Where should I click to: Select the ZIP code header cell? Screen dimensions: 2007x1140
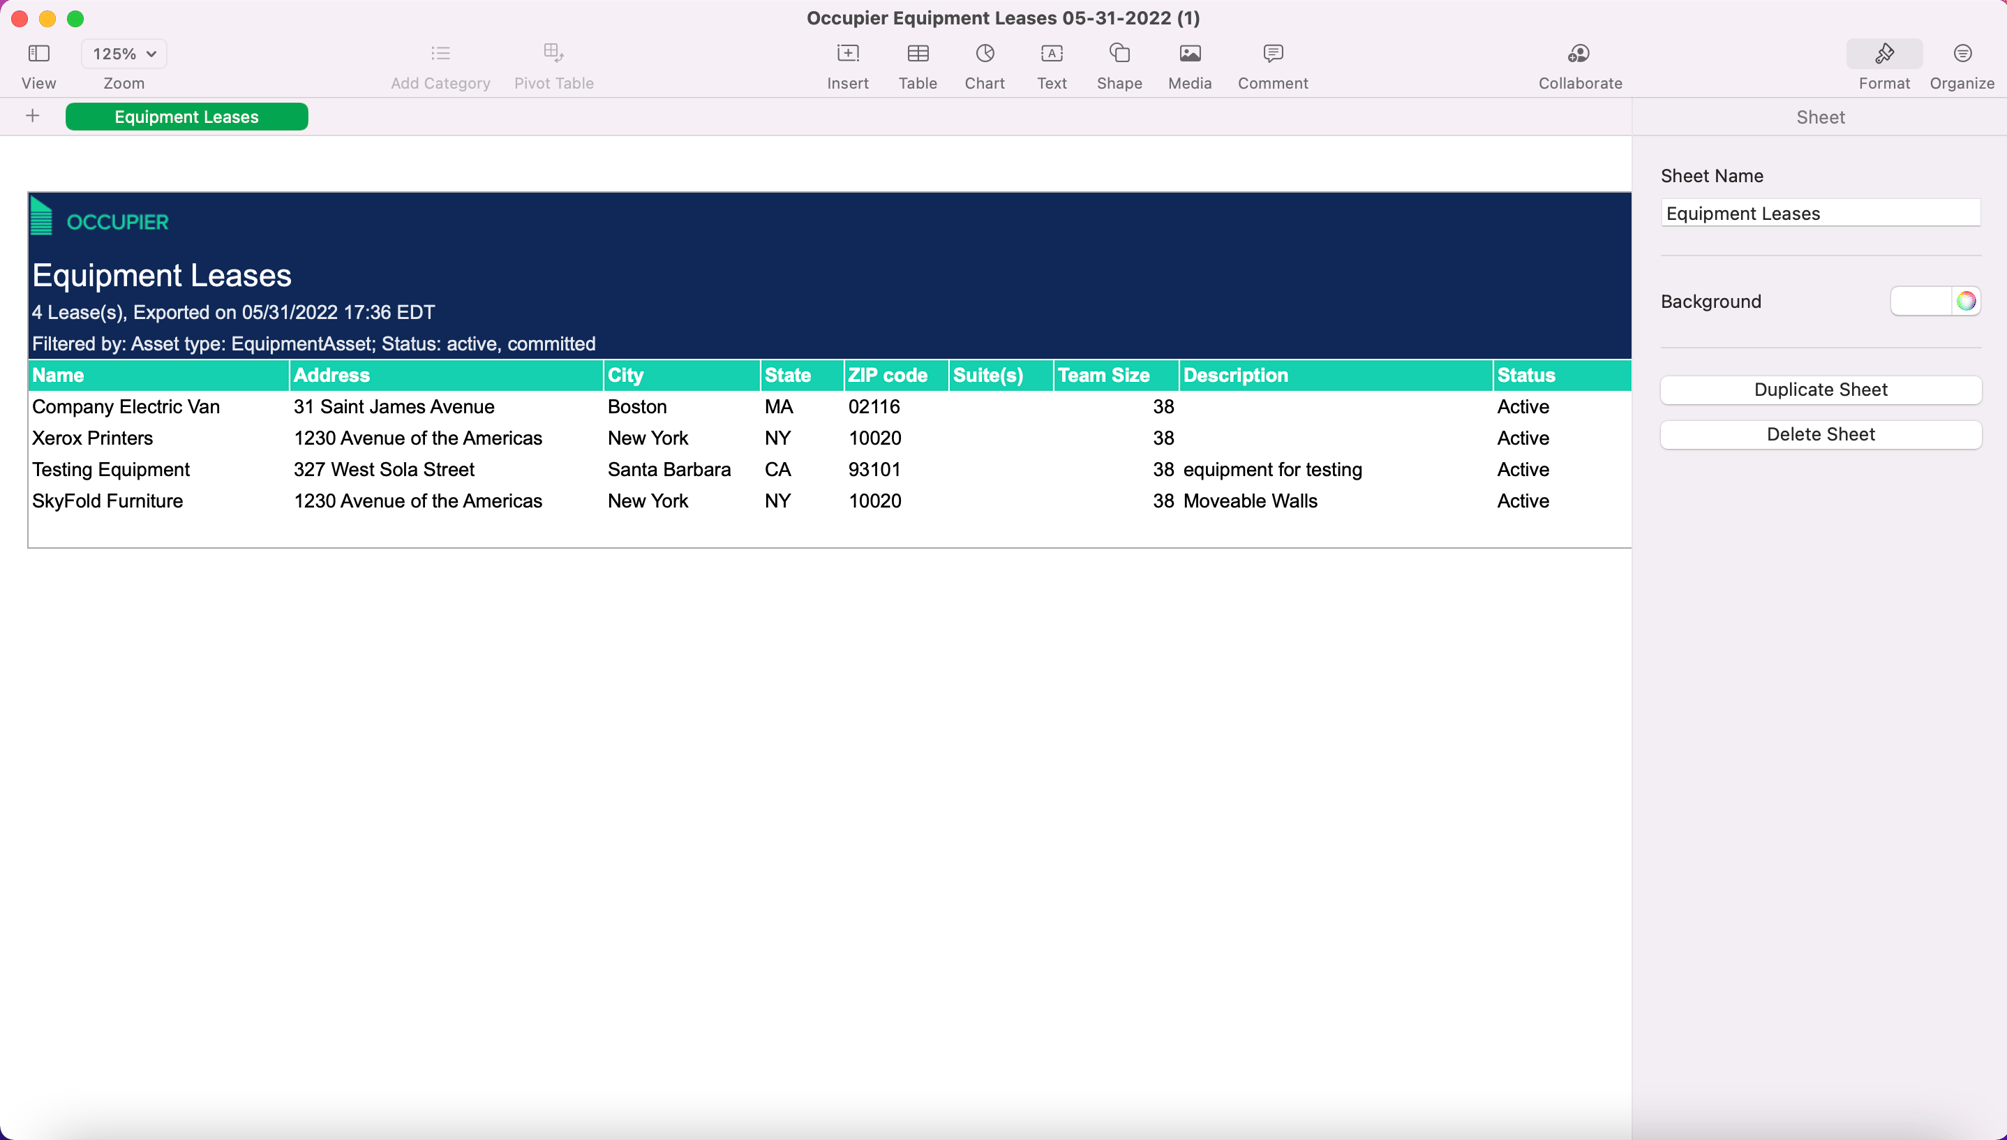click(x=896, y=375)
